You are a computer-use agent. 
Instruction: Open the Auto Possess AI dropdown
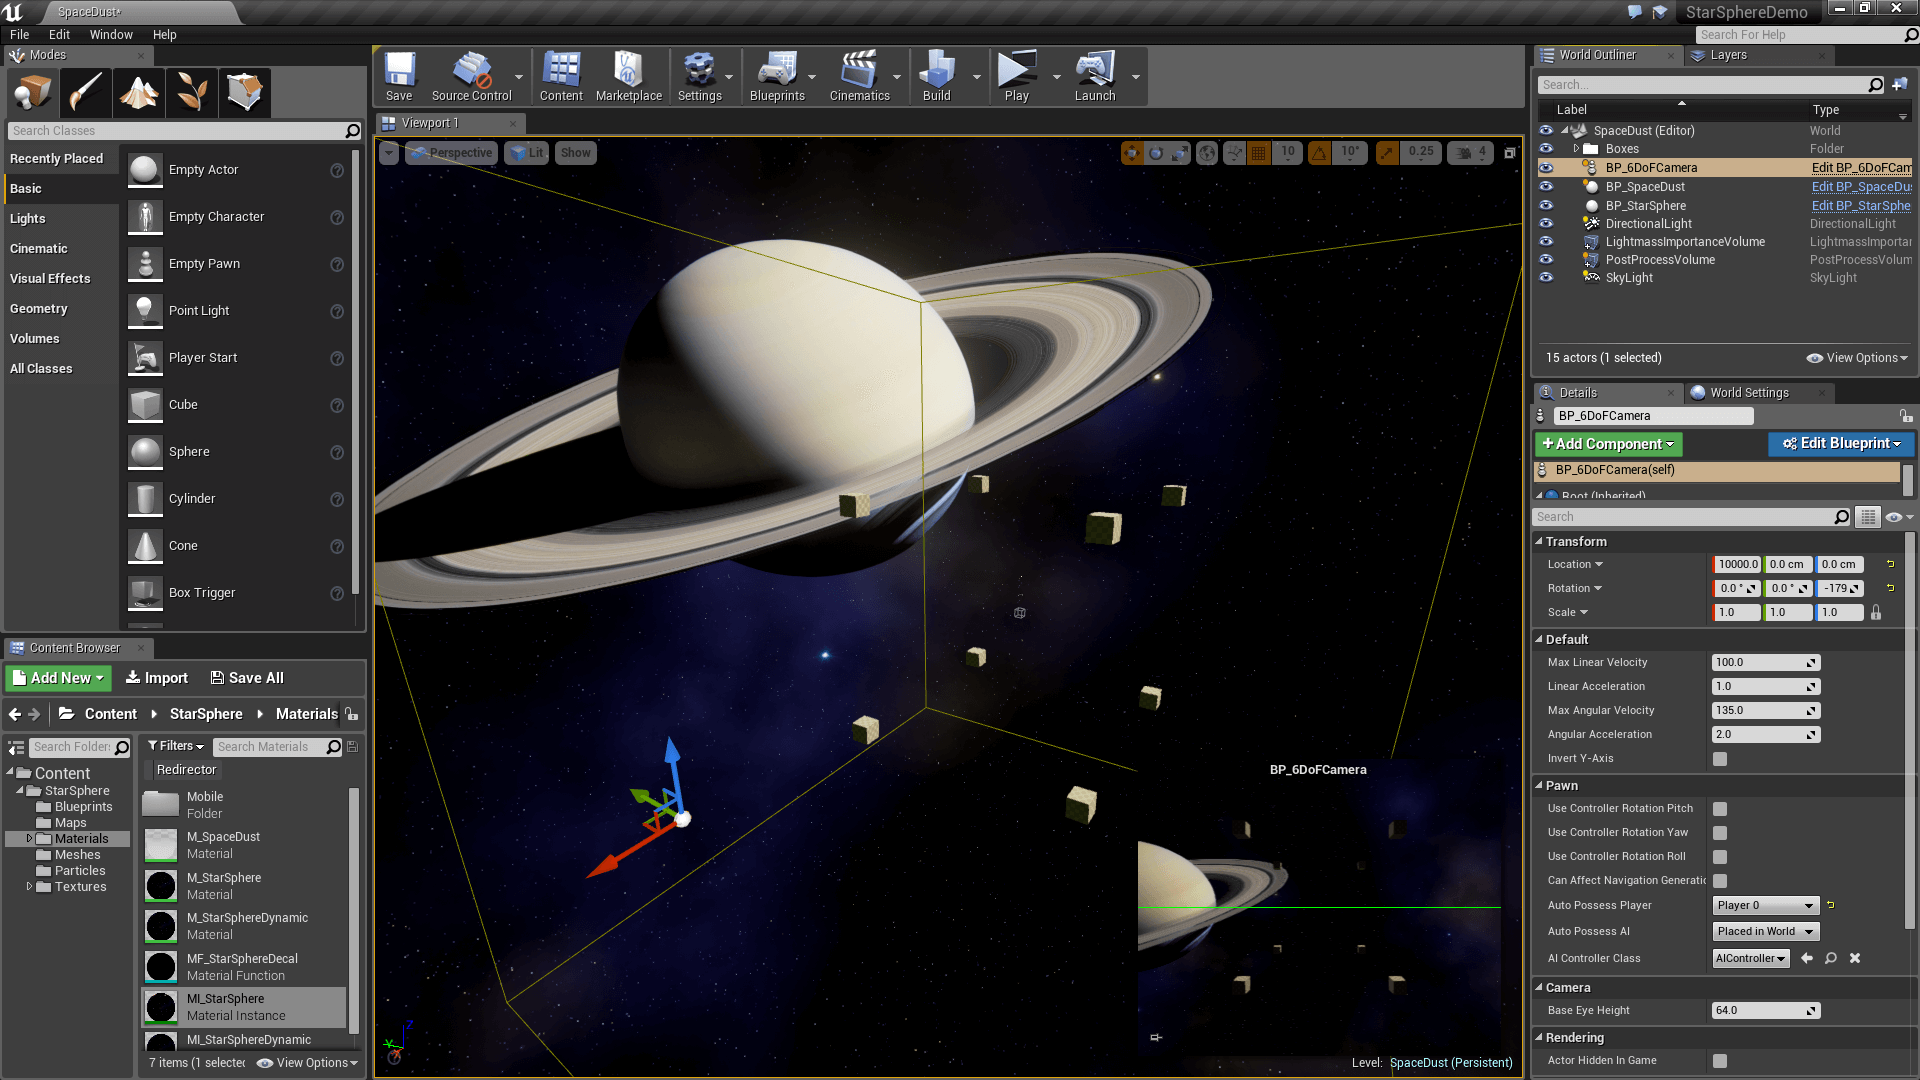point(1765,931)
